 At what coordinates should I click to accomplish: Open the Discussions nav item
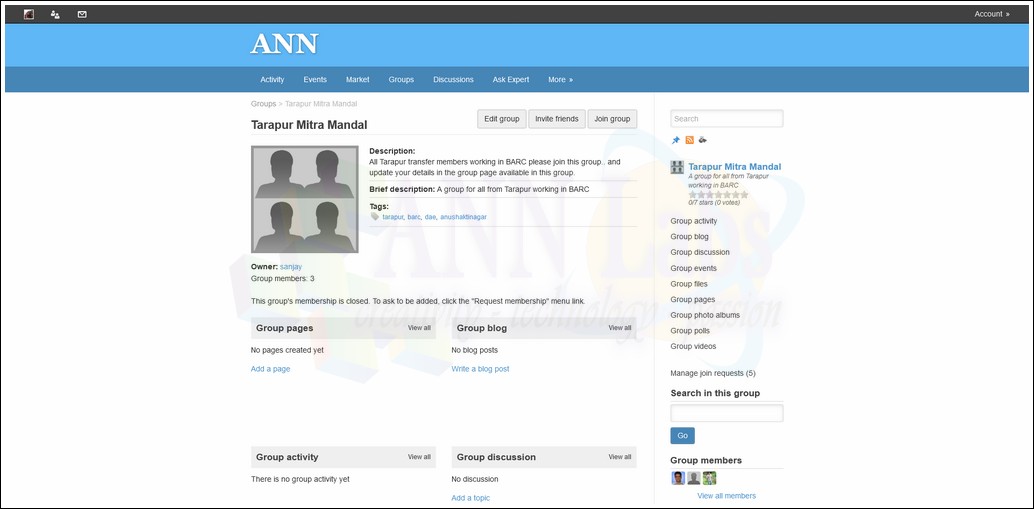pyautogui.click(x=453, y=80)
